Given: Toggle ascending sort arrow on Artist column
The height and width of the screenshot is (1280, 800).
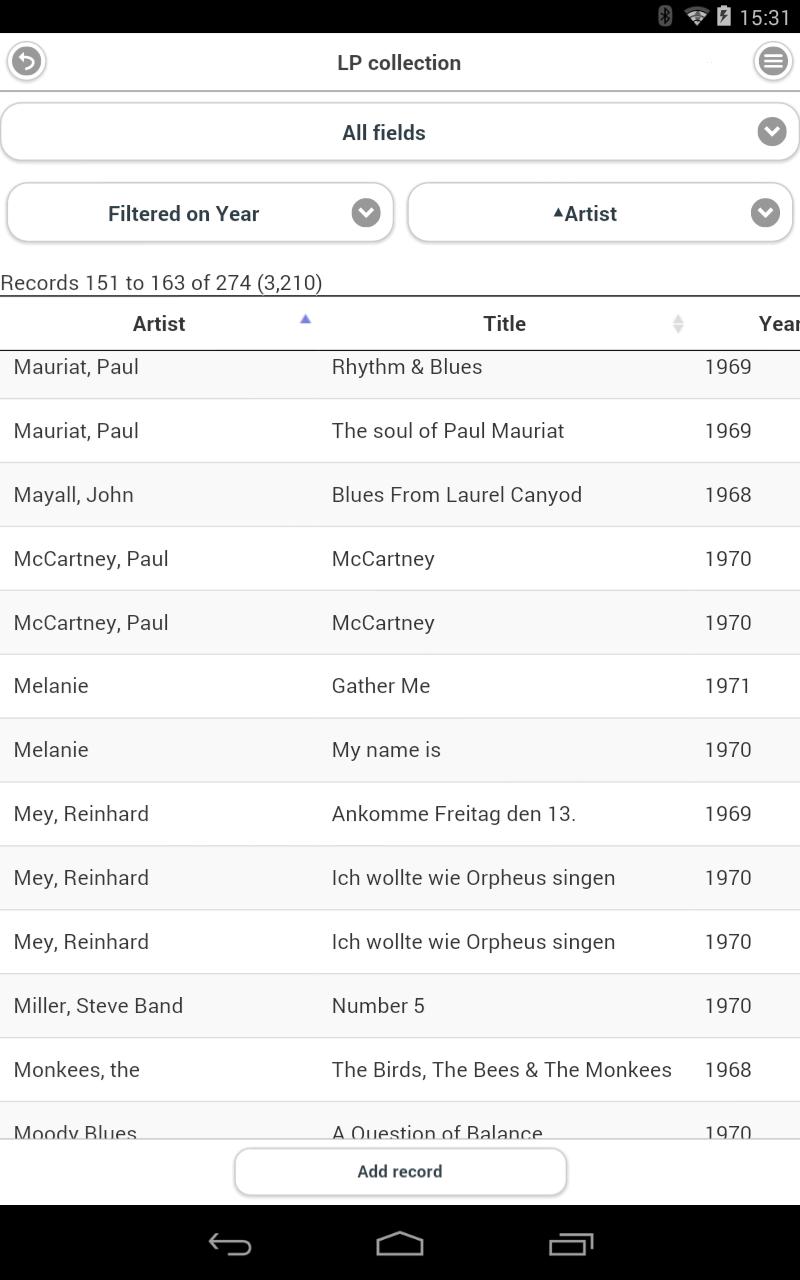Looking at the screenshot, I should (306, 320).
